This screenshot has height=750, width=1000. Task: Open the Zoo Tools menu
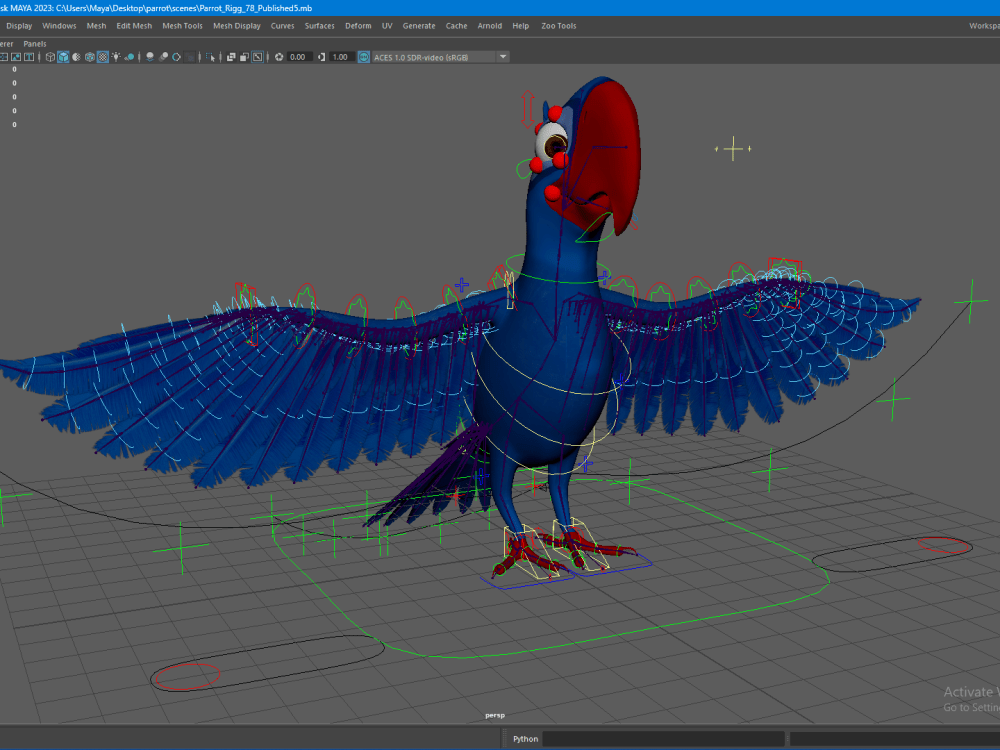558,26
